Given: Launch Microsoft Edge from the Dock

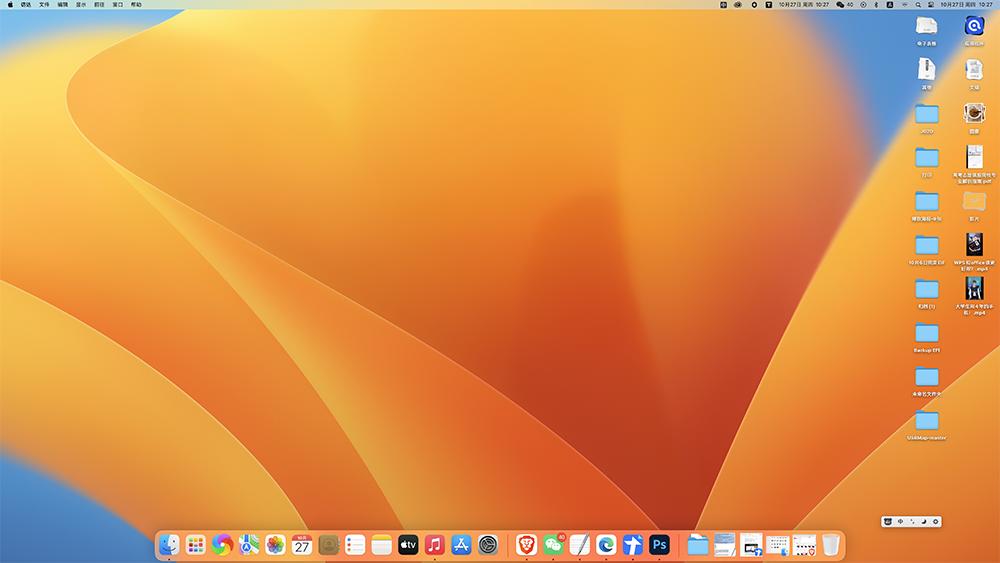Looking at the screenshot, I should (x=606, y=545).
